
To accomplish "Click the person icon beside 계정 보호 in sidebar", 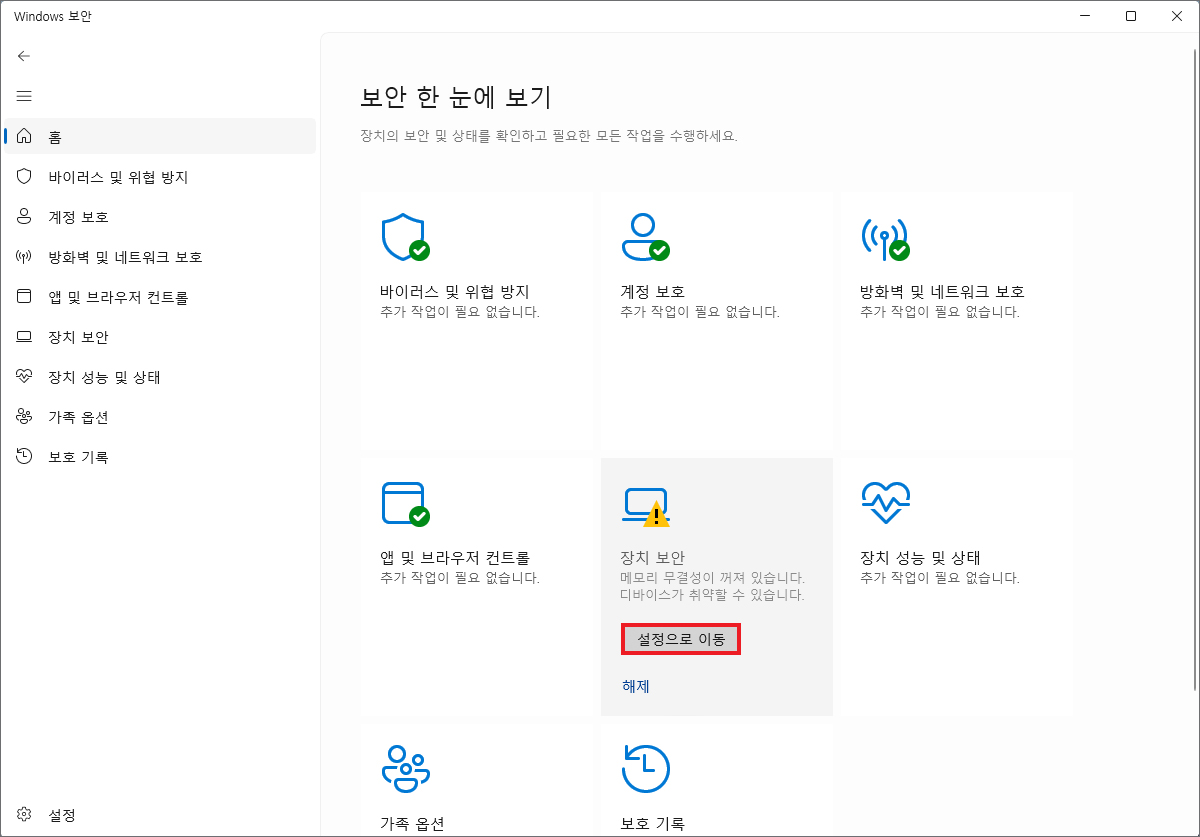I will coord(25,216).
